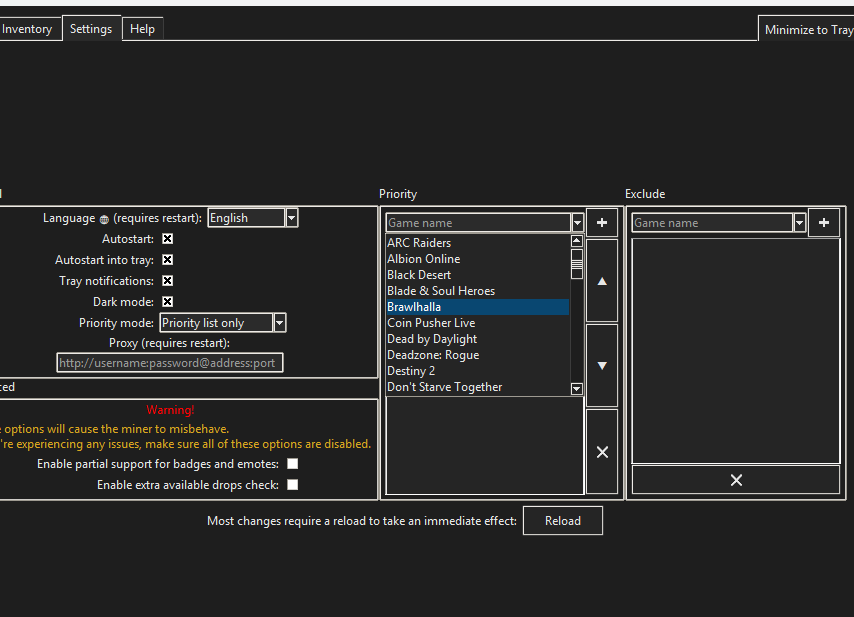Select Destiny 2 in priority list
Screen dimensions: 854x617
click(478, 371)
